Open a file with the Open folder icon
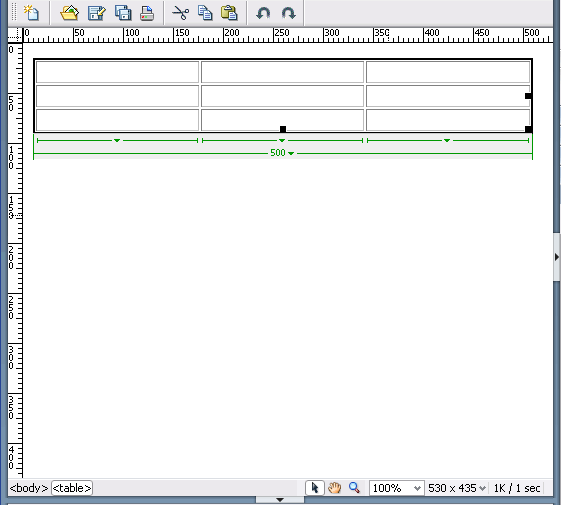 point(69,13)
